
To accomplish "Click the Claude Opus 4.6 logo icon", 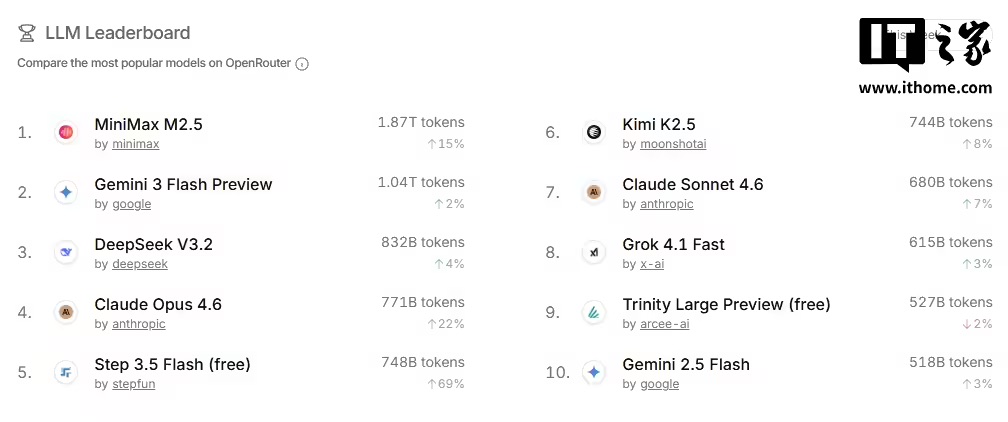I will coord(66,312).
